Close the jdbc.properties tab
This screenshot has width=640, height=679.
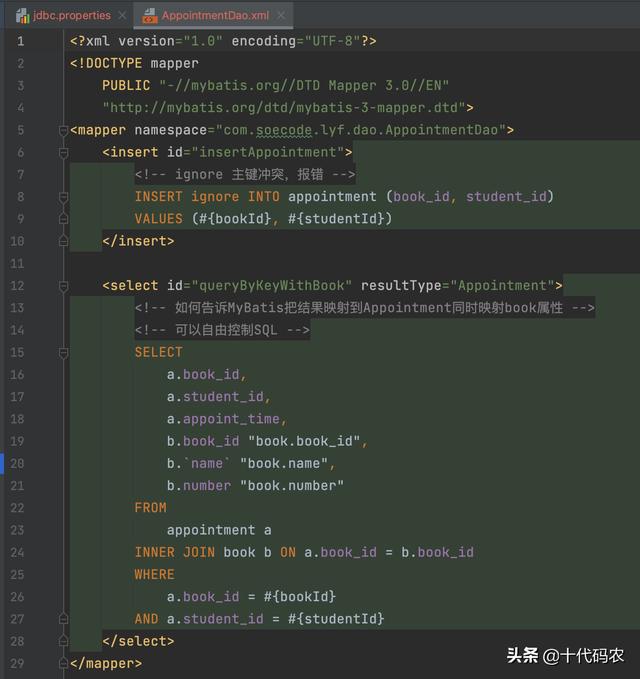[123, 16]
